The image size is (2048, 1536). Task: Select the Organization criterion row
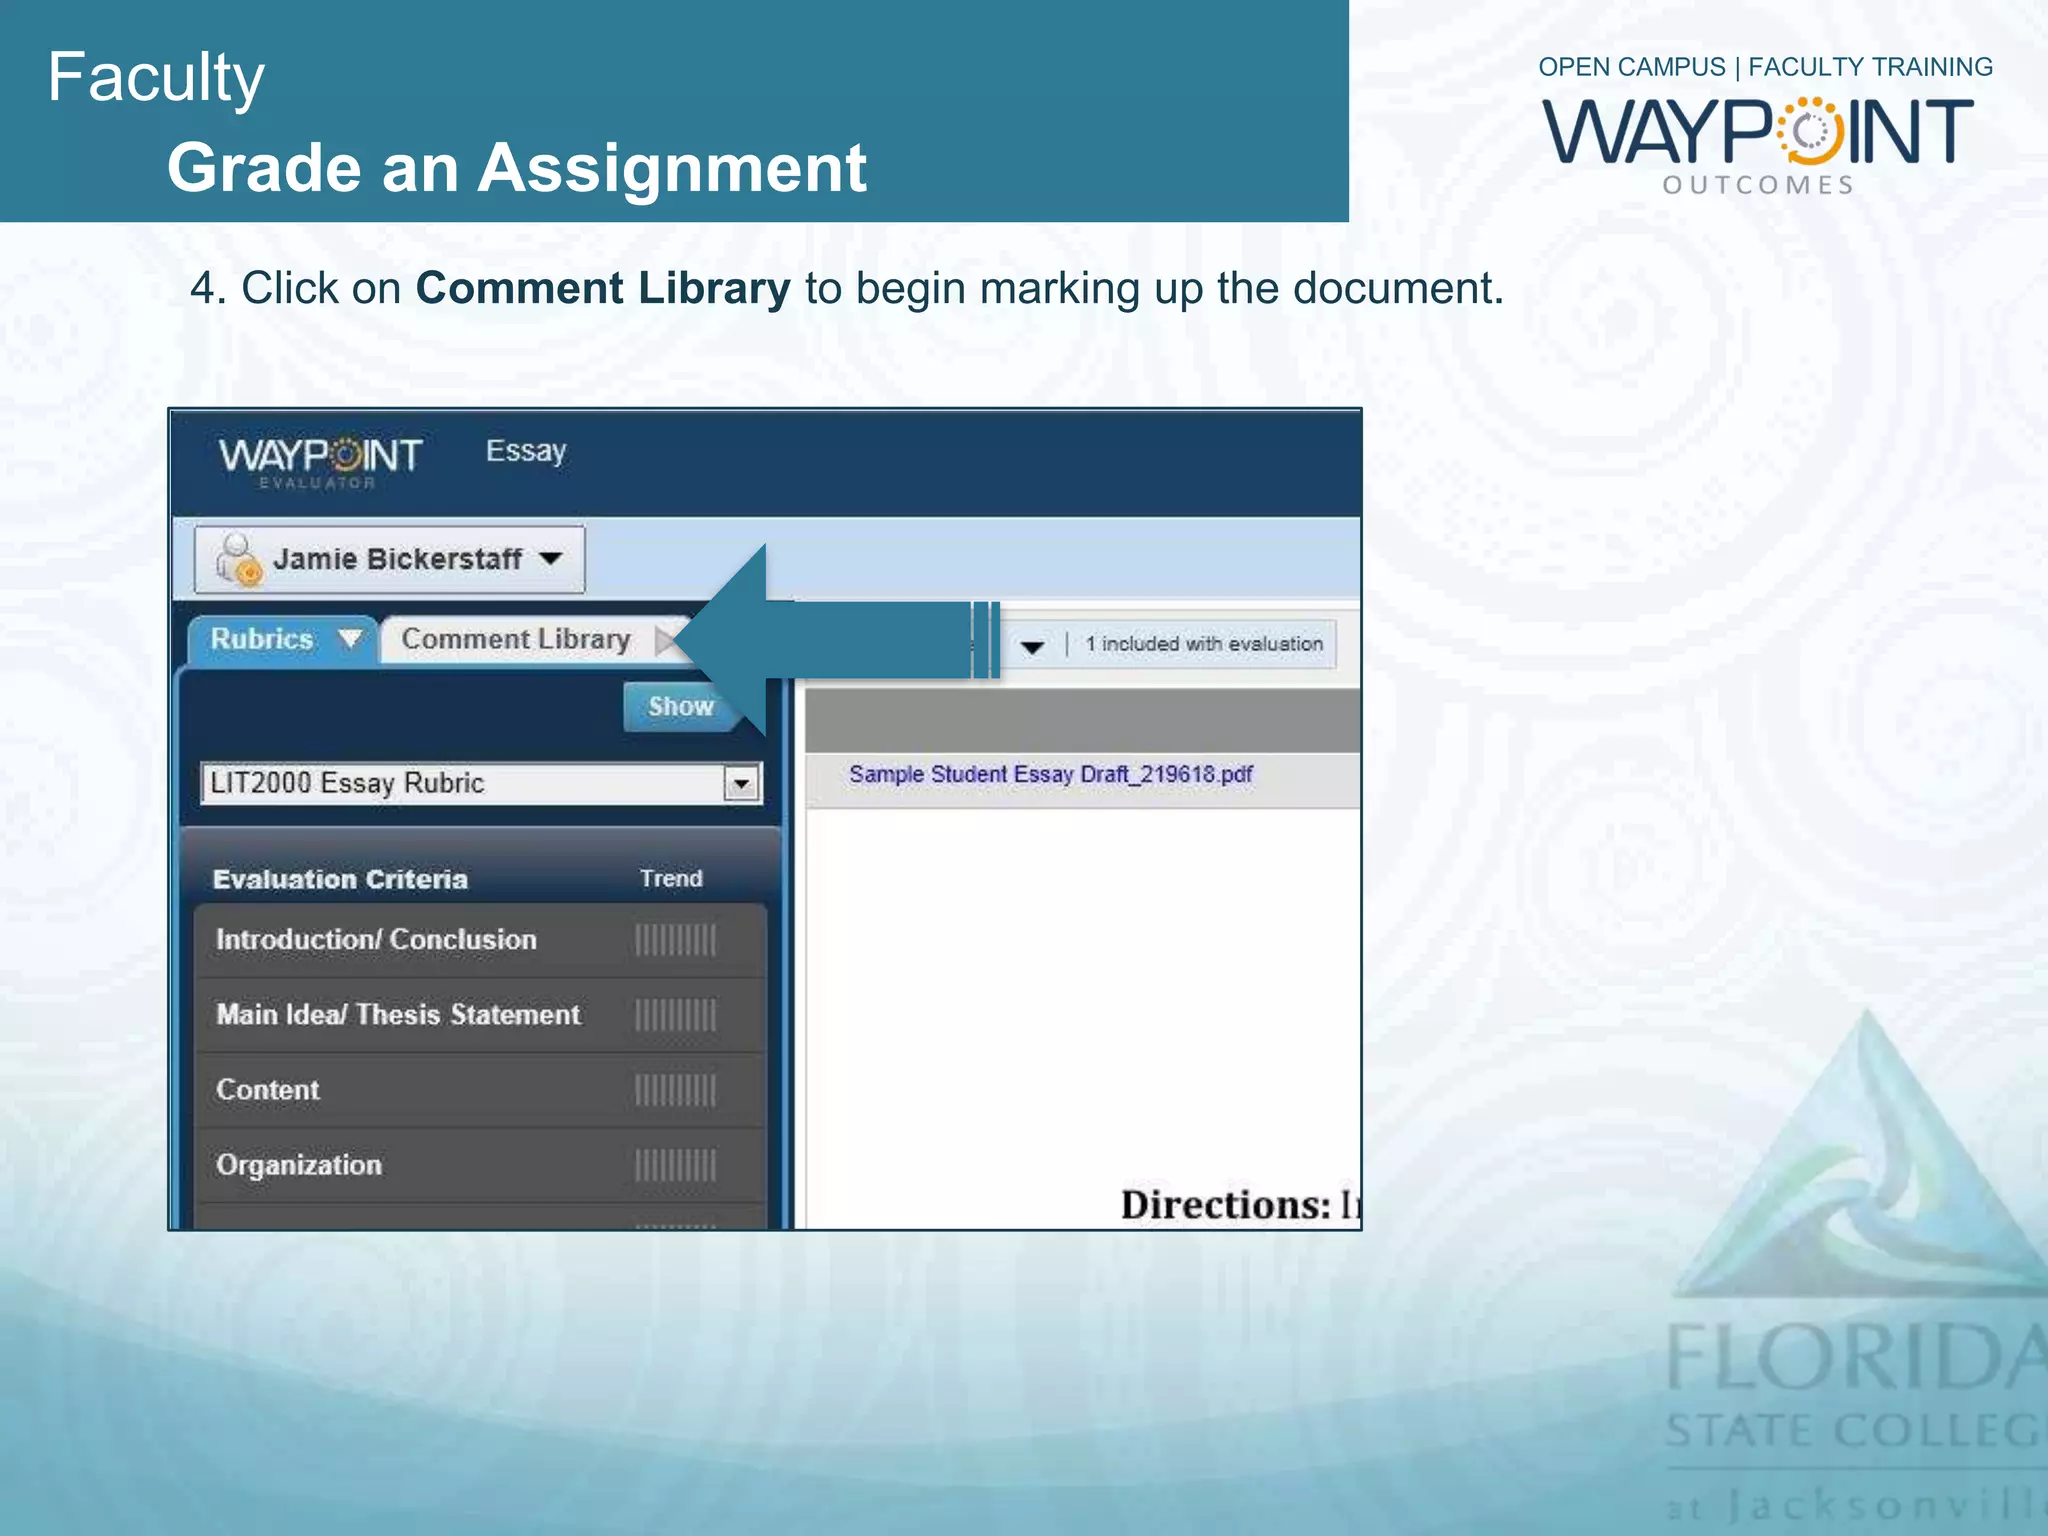(481, 1165)
